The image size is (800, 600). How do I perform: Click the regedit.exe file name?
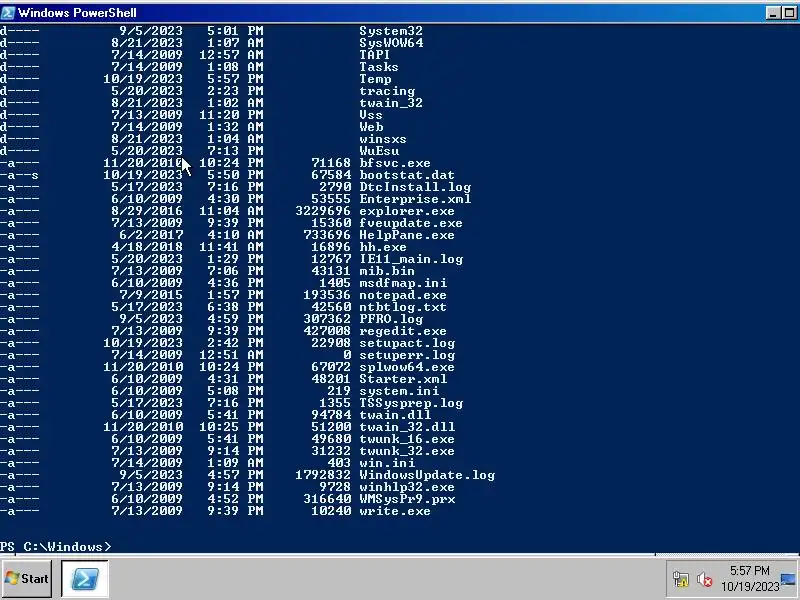403,331
